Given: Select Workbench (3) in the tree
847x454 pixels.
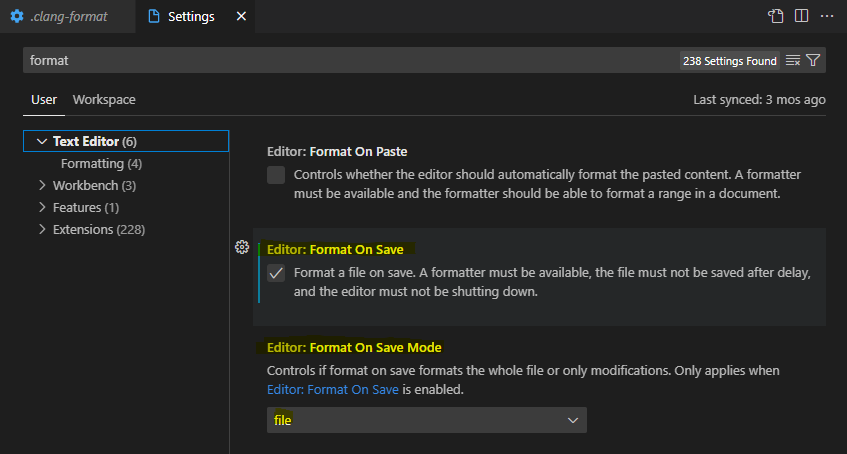Looking at the screenshot, I should tap(95, 185).
